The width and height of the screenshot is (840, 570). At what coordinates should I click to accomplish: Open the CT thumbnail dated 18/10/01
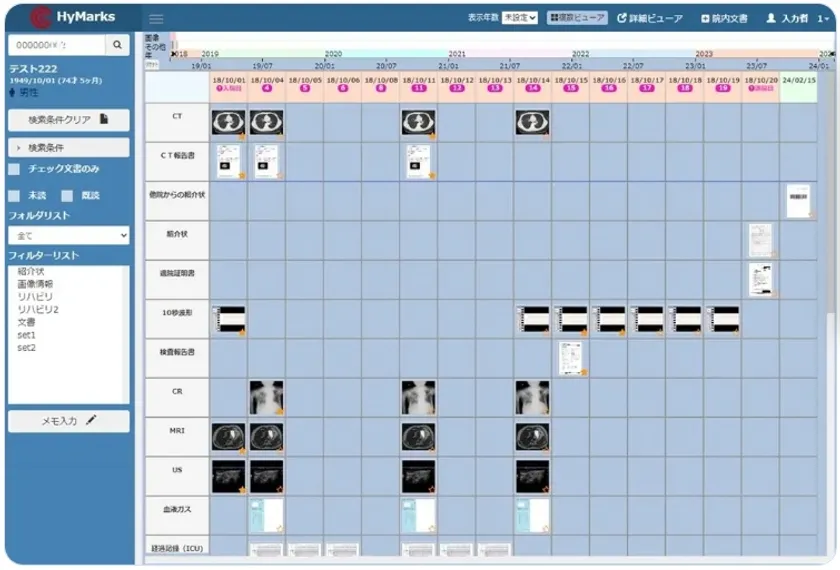point(228,123)
